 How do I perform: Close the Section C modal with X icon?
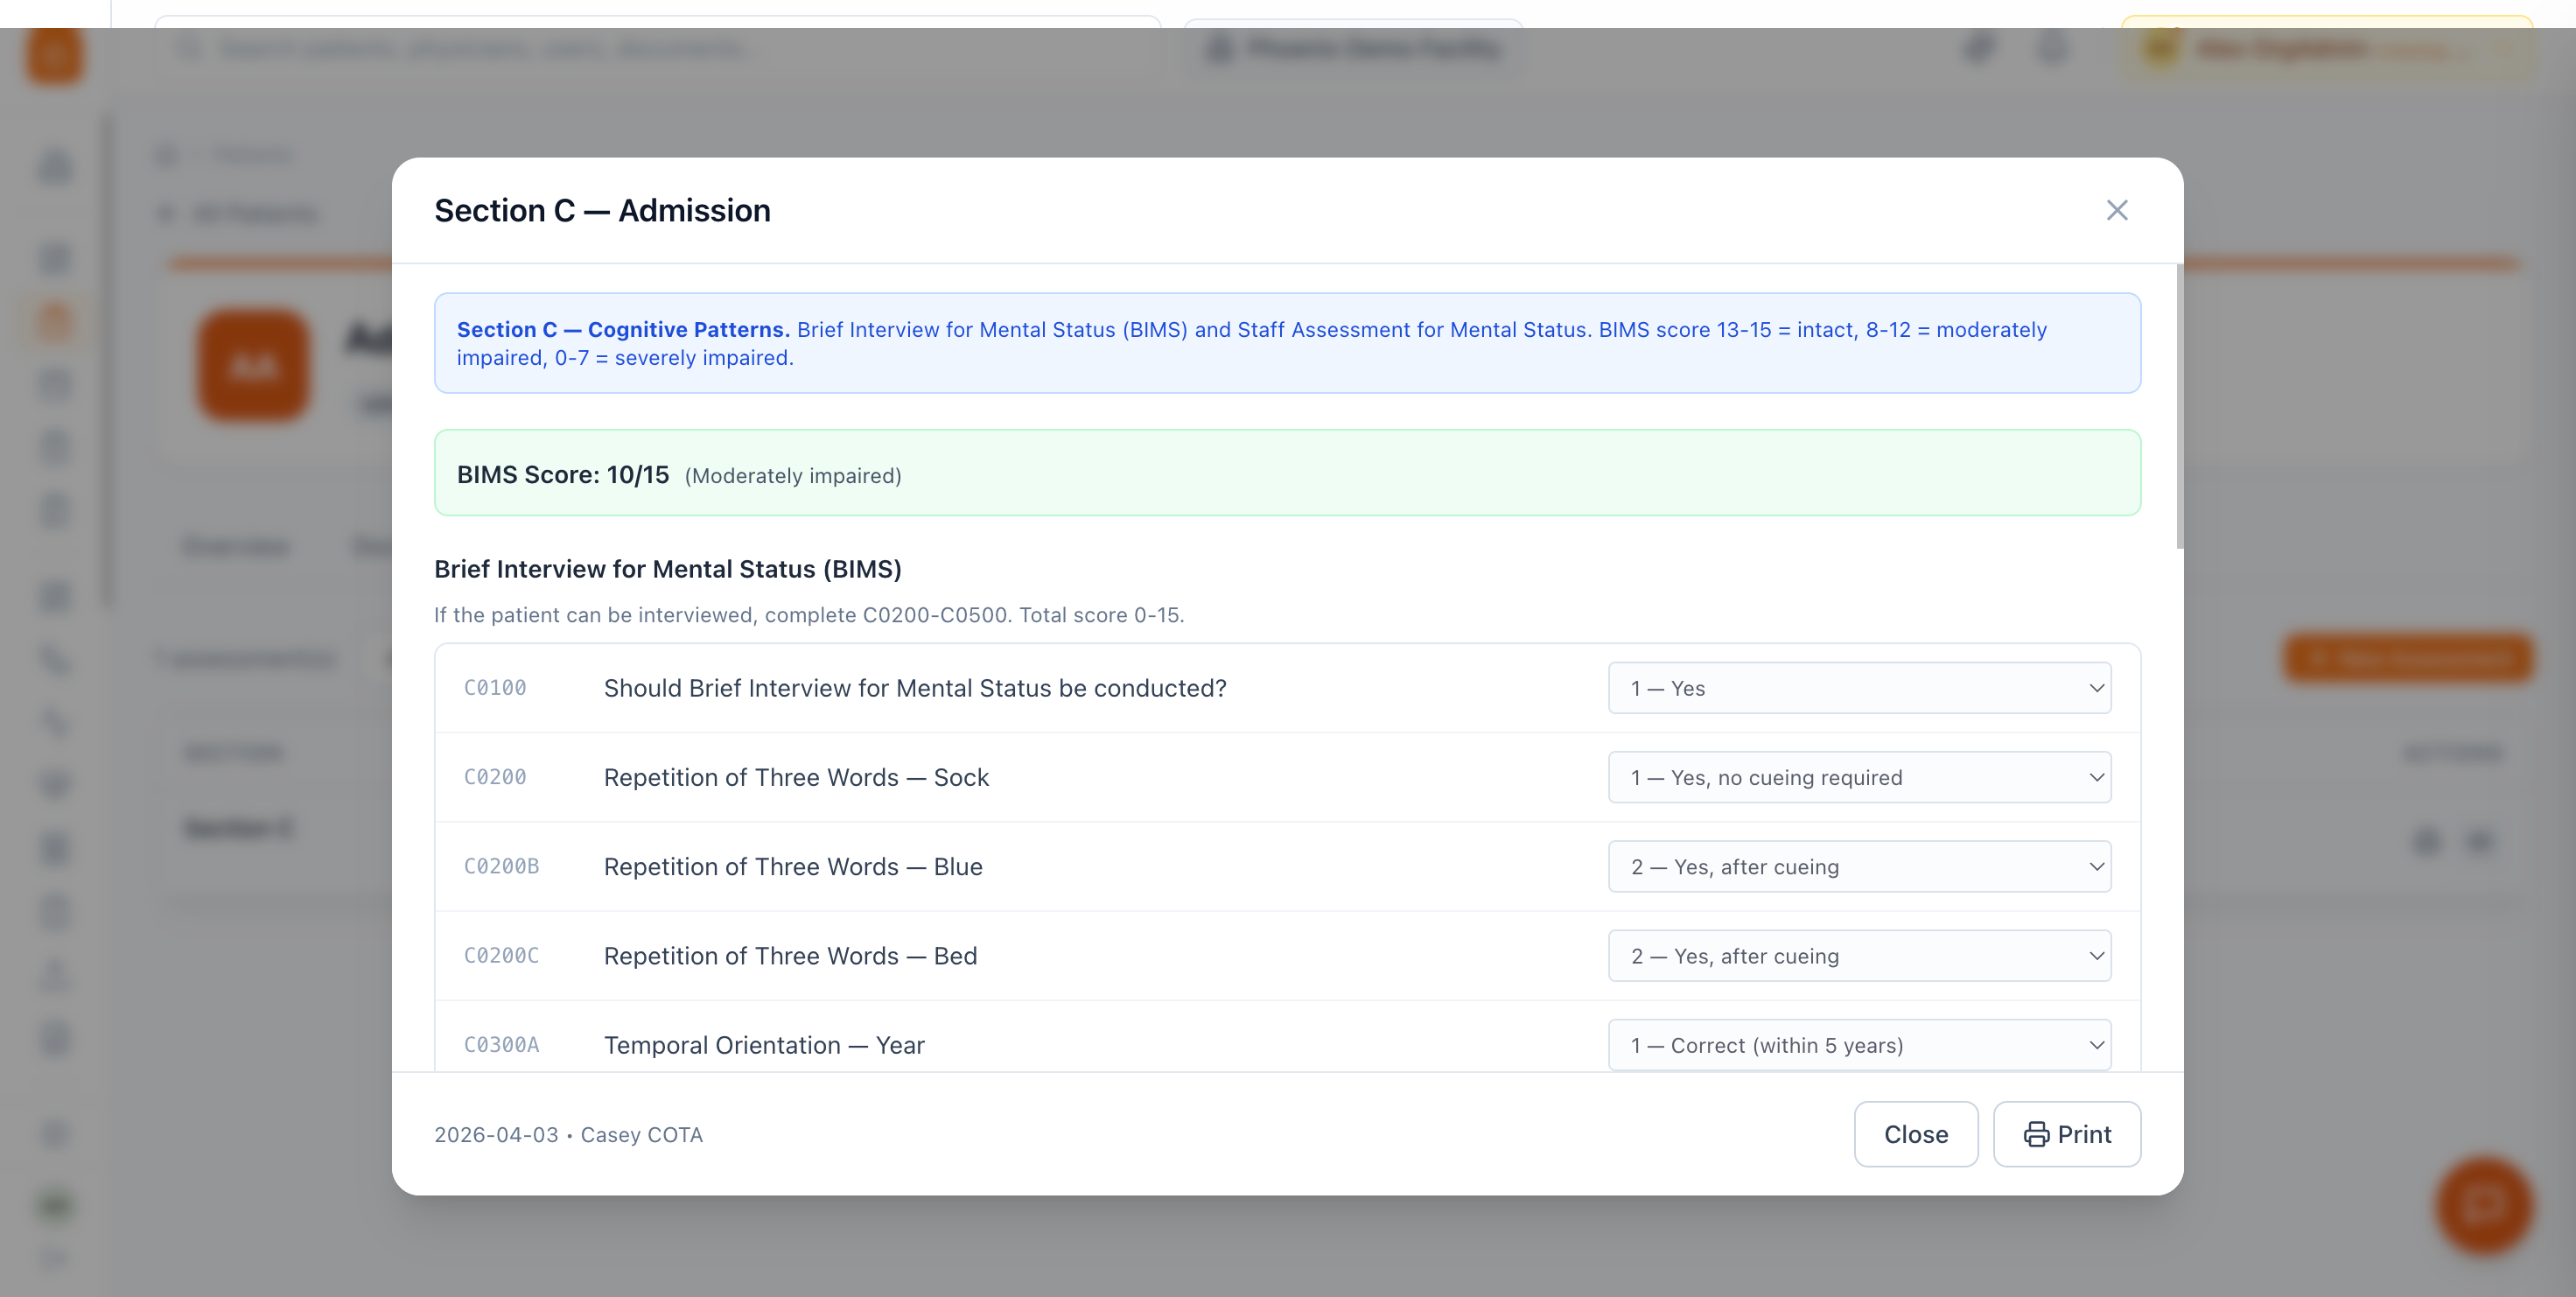tap(2116, 210)
